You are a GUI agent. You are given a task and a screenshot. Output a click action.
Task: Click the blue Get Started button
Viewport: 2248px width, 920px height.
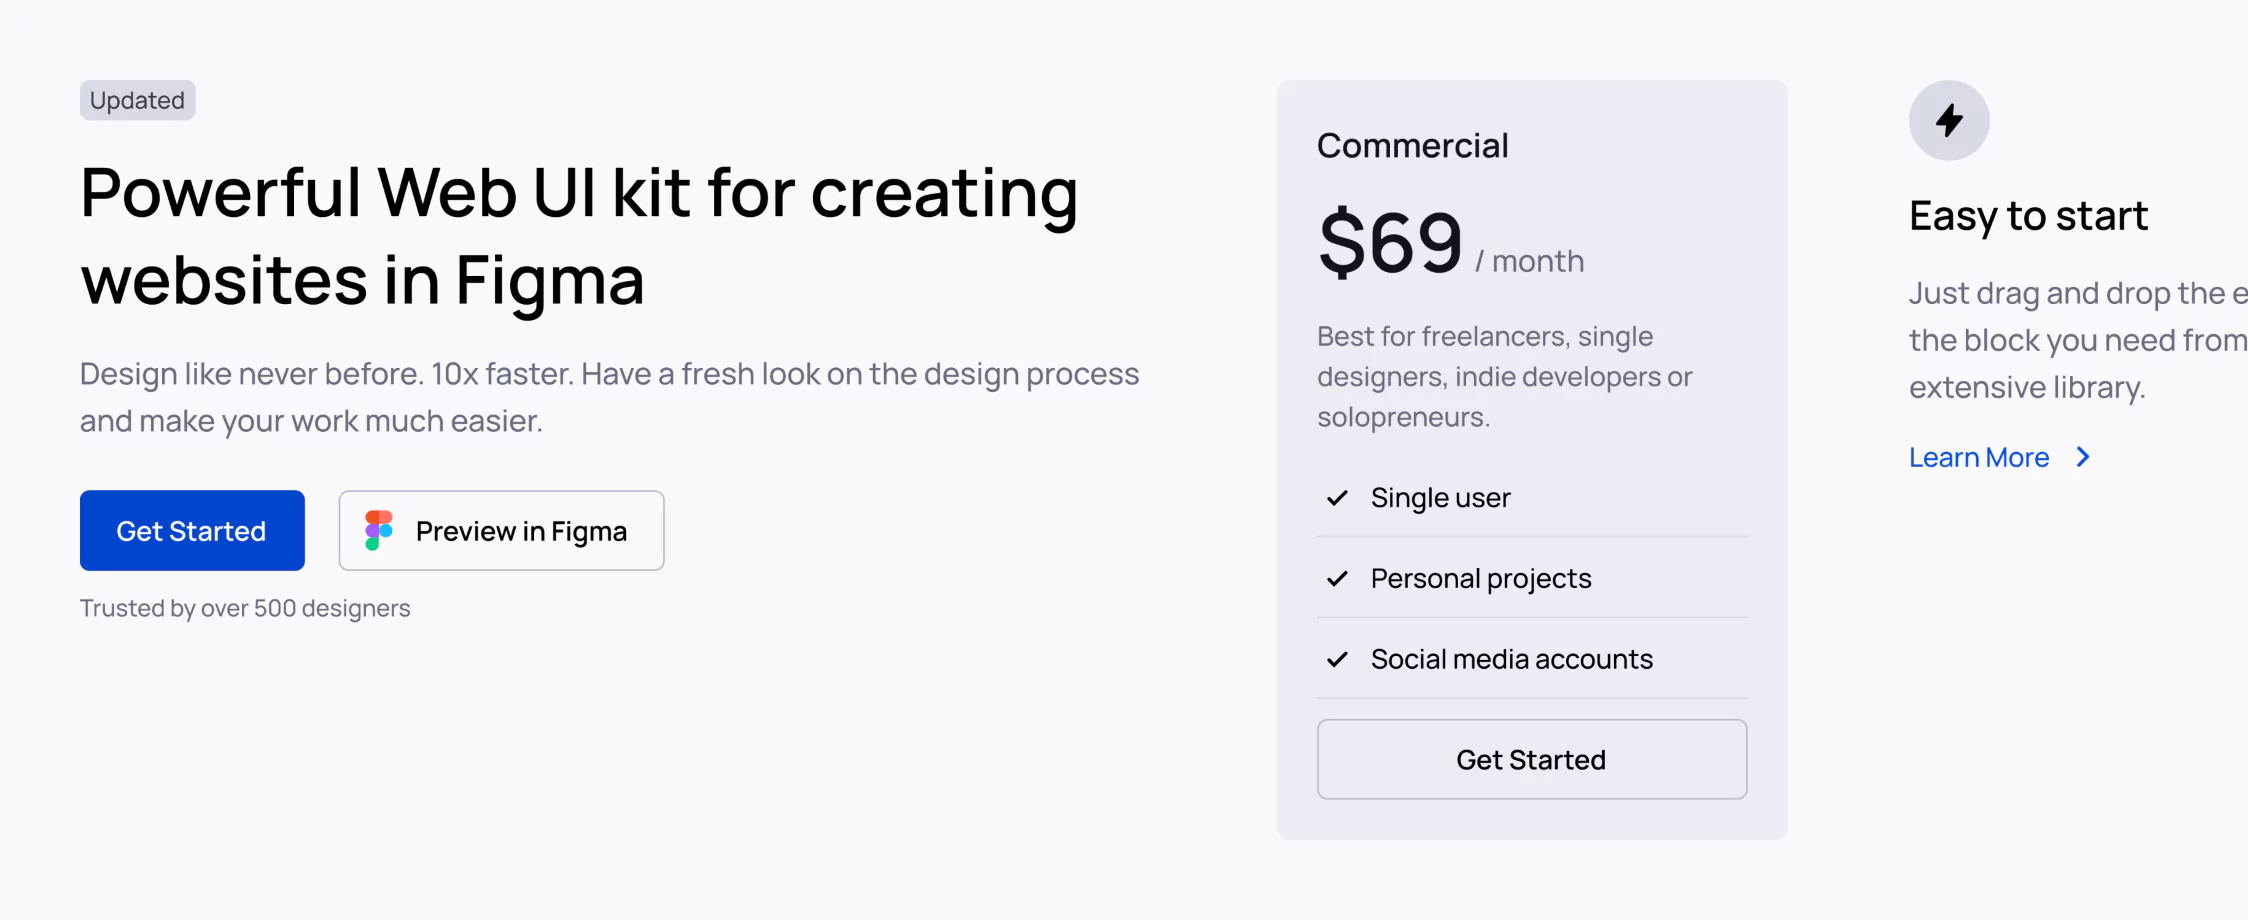(x=192, y=530)
